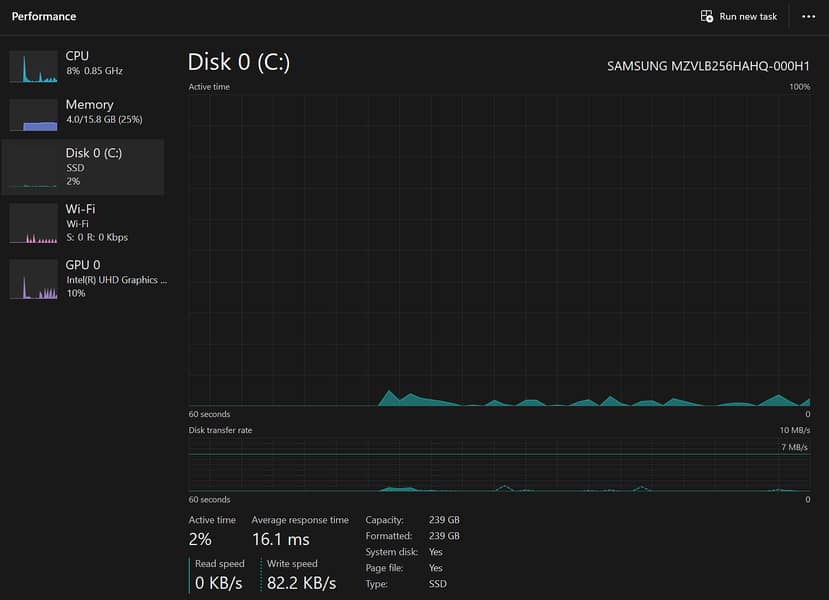Click the Write speed 82.2 KB/s value
This screenshot has width=829, height=600.
[x=301, y=583]
